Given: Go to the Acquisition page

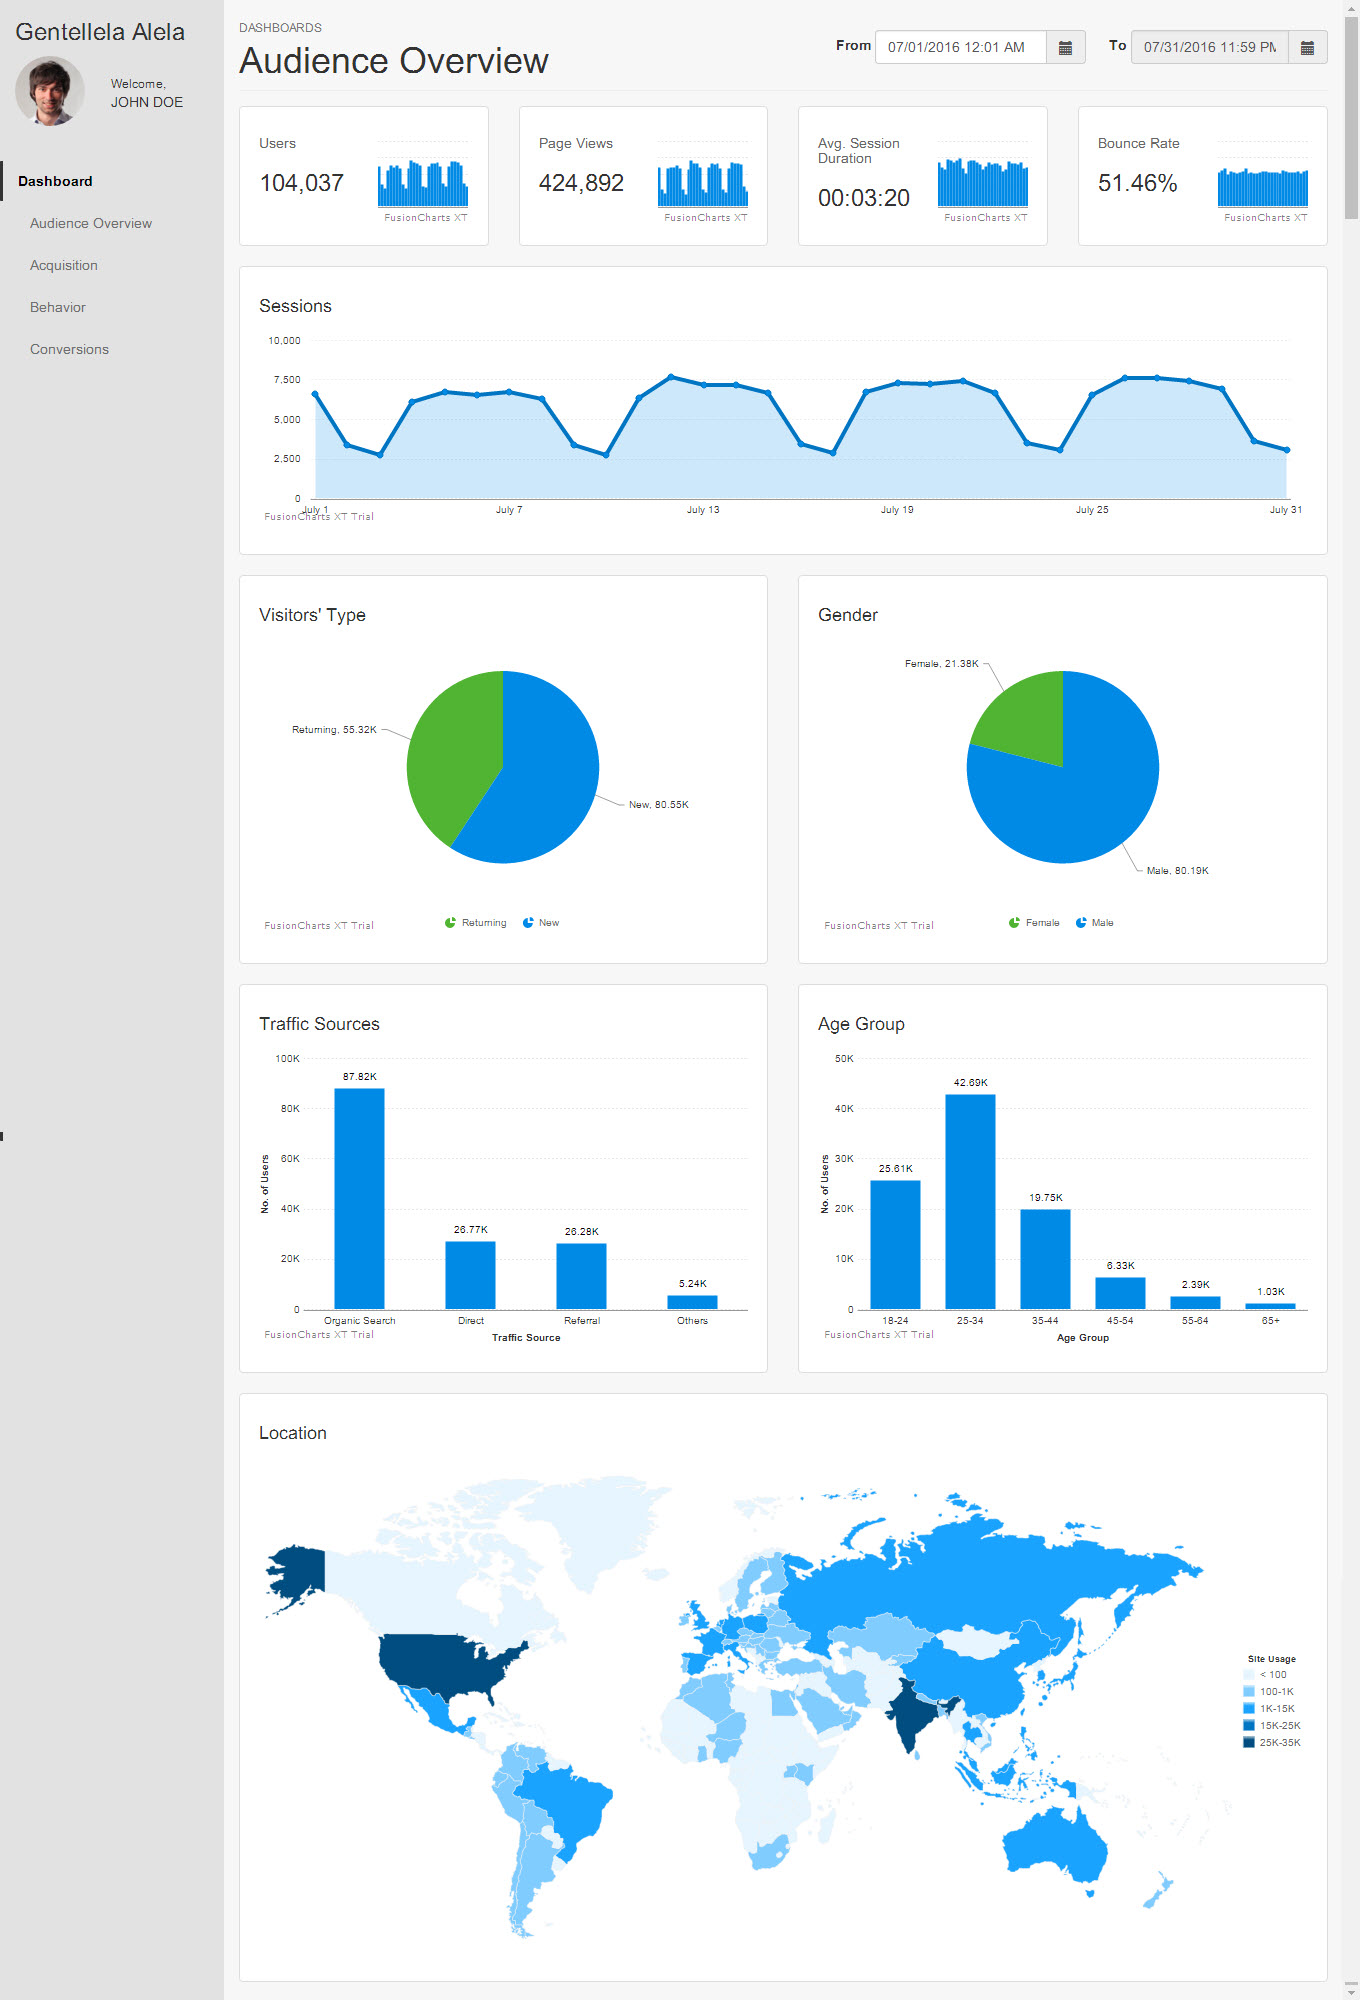Looking at the screenshot, I should coord(64,265).
